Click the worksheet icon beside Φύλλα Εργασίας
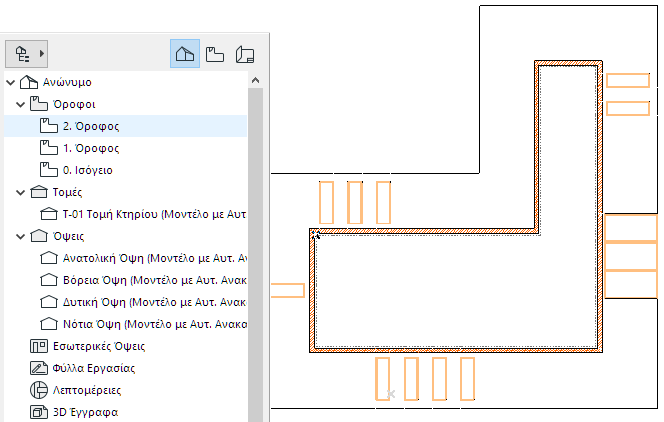 click(x=39, y=368)
